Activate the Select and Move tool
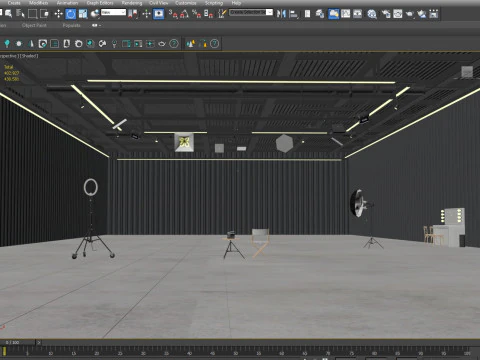480x360 pixels. click(x=59, y=14)
